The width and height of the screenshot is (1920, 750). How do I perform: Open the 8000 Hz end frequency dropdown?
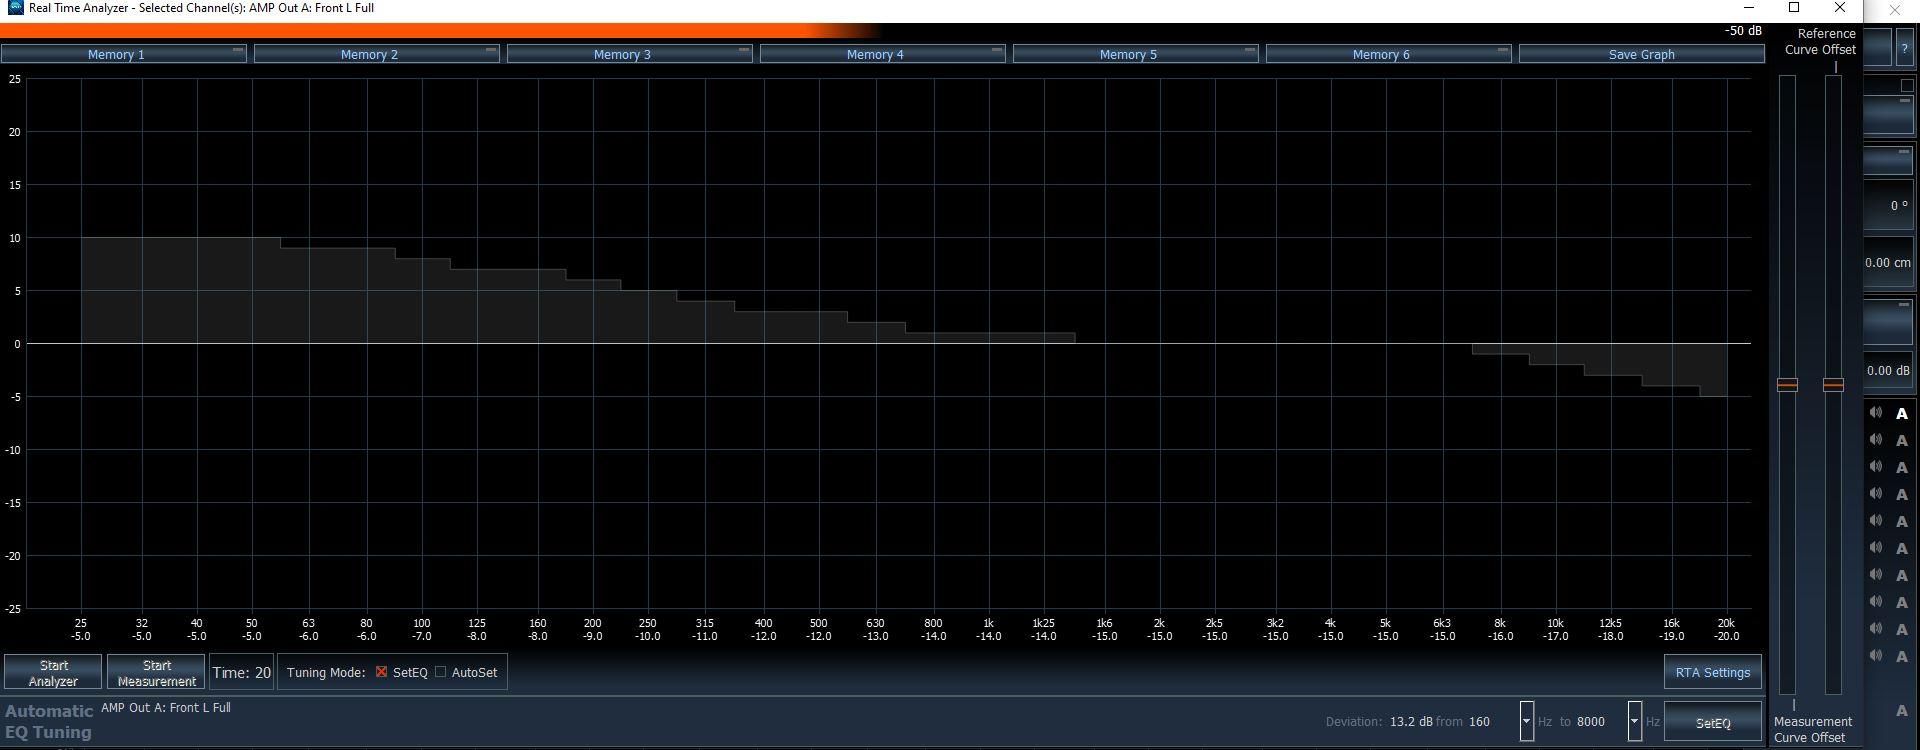point(1634,721)
